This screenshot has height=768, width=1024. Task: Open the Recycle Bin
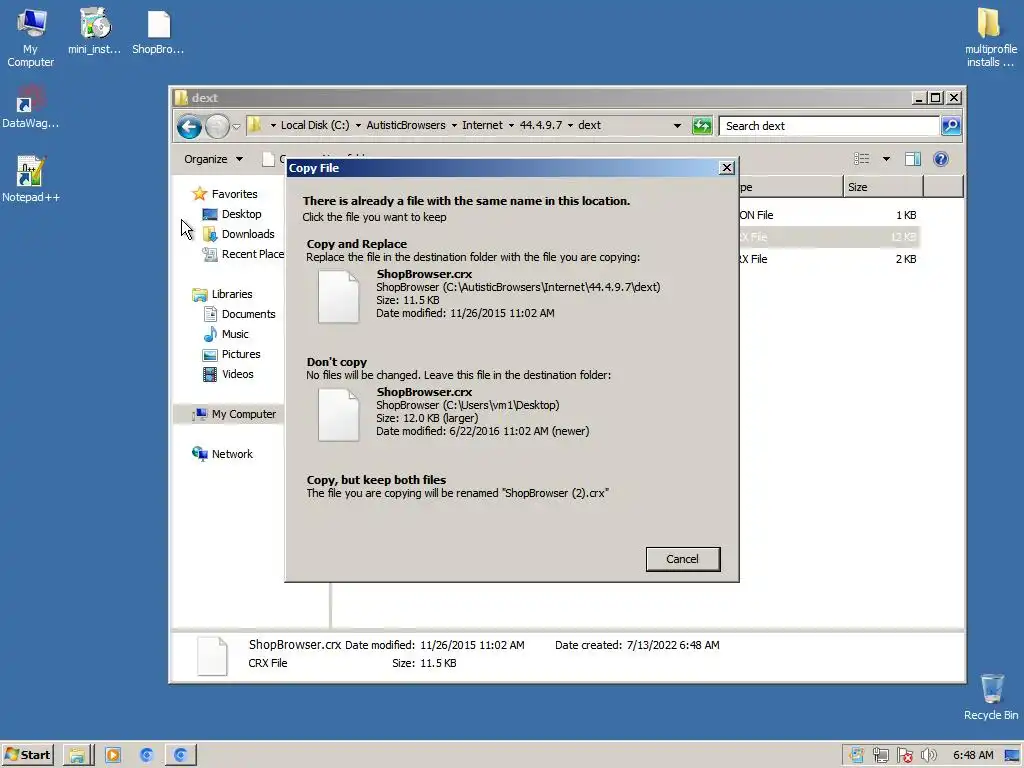click(991, 697)
